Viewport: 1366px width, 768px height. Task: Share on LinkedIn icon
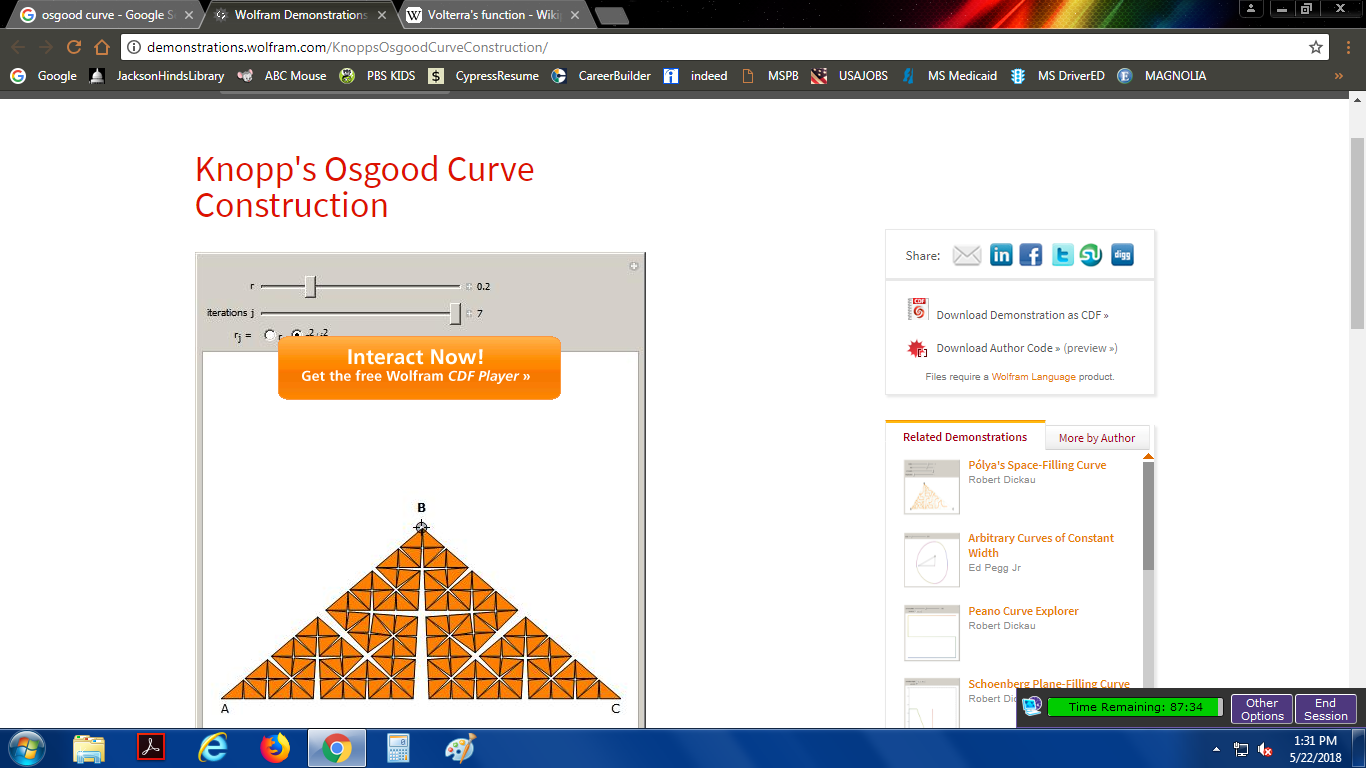(1001, 255)
